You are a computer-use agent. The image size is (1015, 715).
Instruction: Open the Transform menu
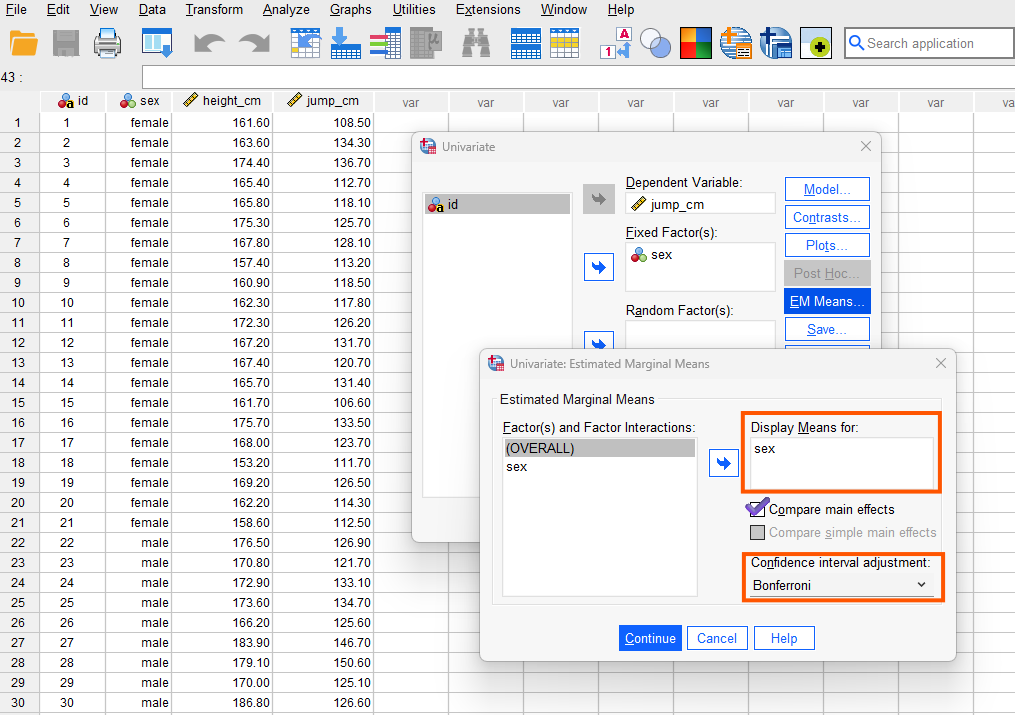[213, 10]
